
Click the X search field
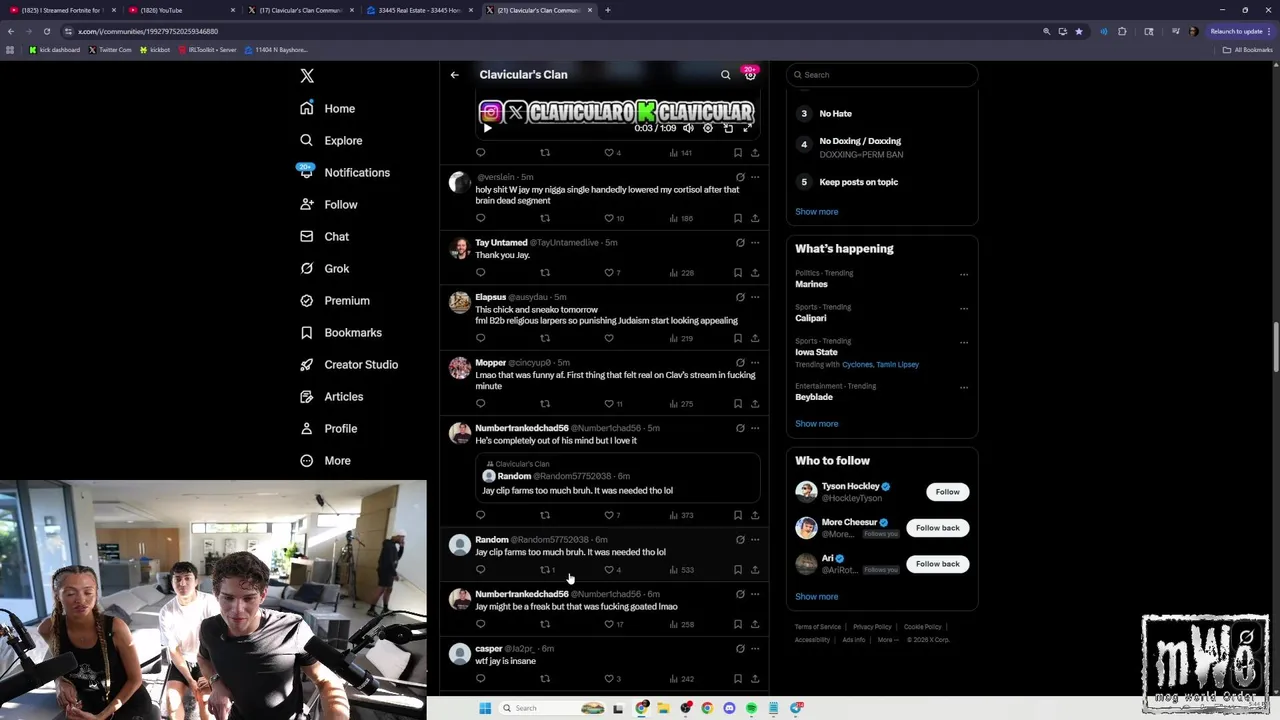pyautogui.click(x=881, y=75)
